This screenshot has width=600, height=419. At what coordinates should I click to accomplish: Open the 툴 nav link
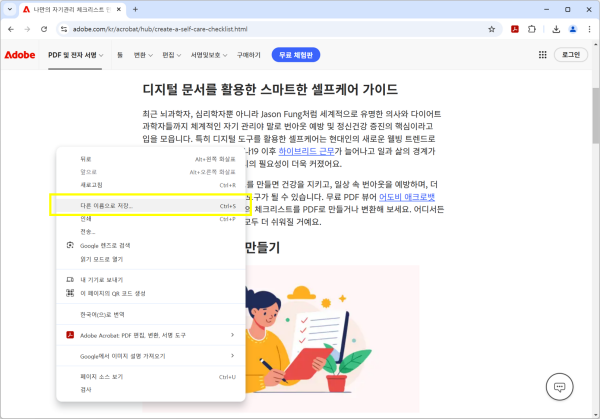point(120,55)
